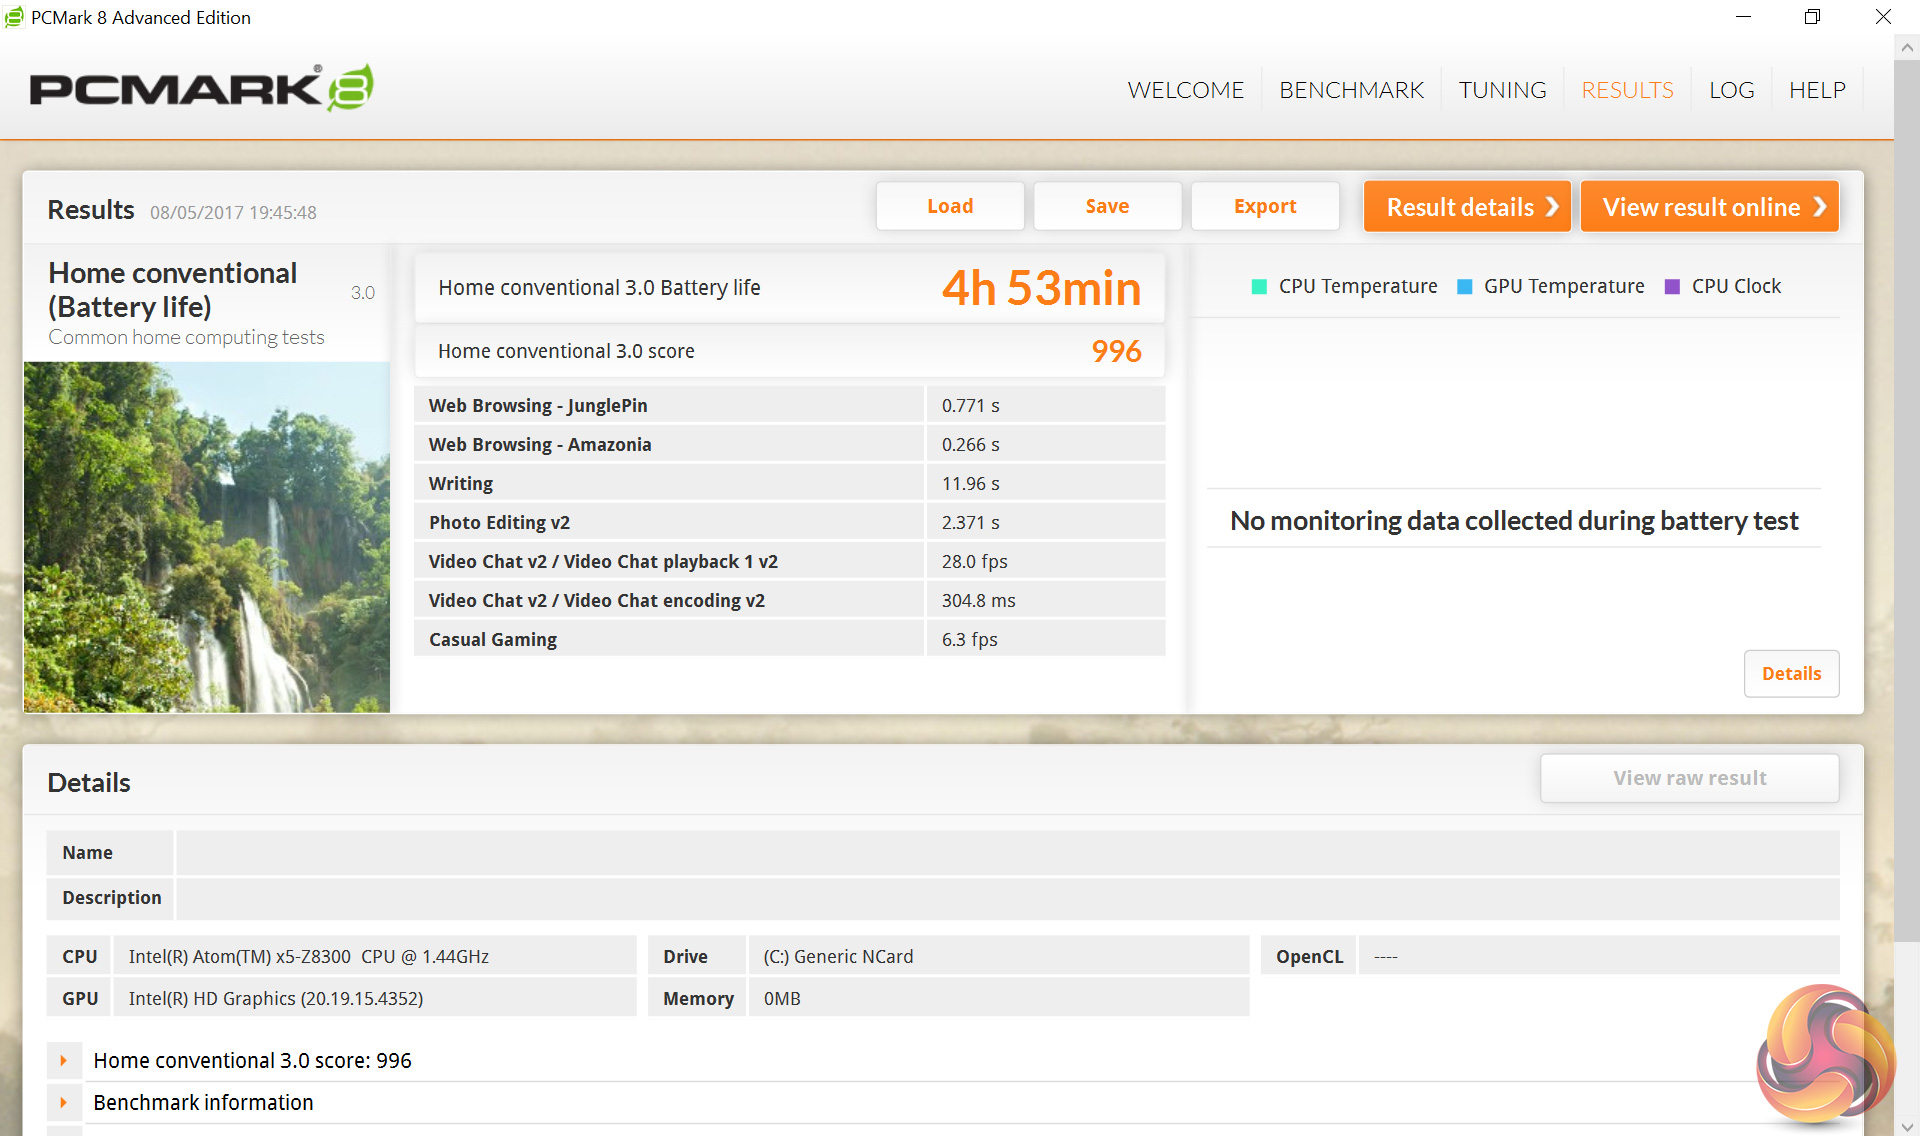1920x1136 pixels.
Task: Switch to the Benchmark tab
Action: 1351,90
